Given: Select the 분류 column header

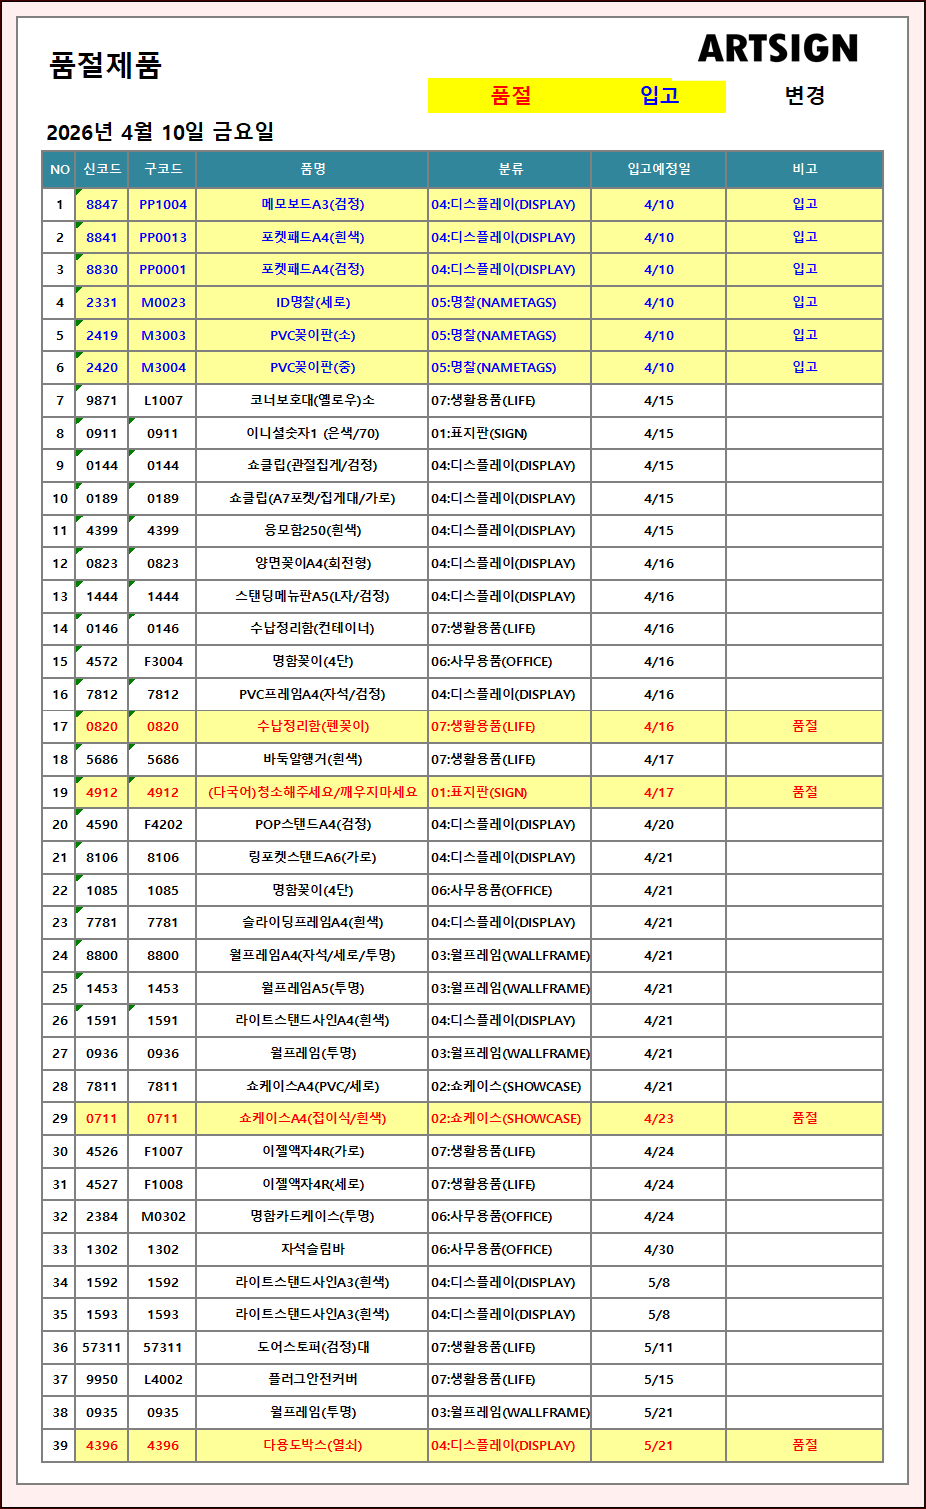Looking at the screenshot, I should 510,169.
